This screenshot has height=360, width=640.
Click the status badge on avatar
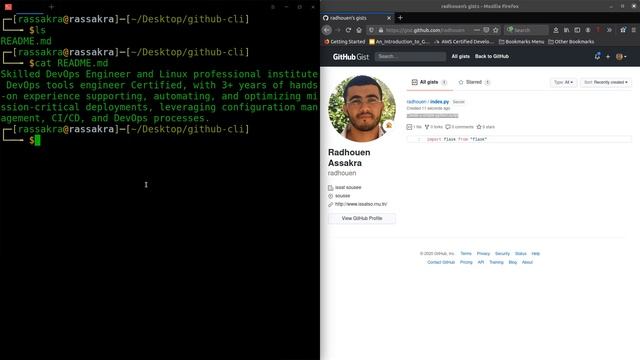(x=389, y=125)
